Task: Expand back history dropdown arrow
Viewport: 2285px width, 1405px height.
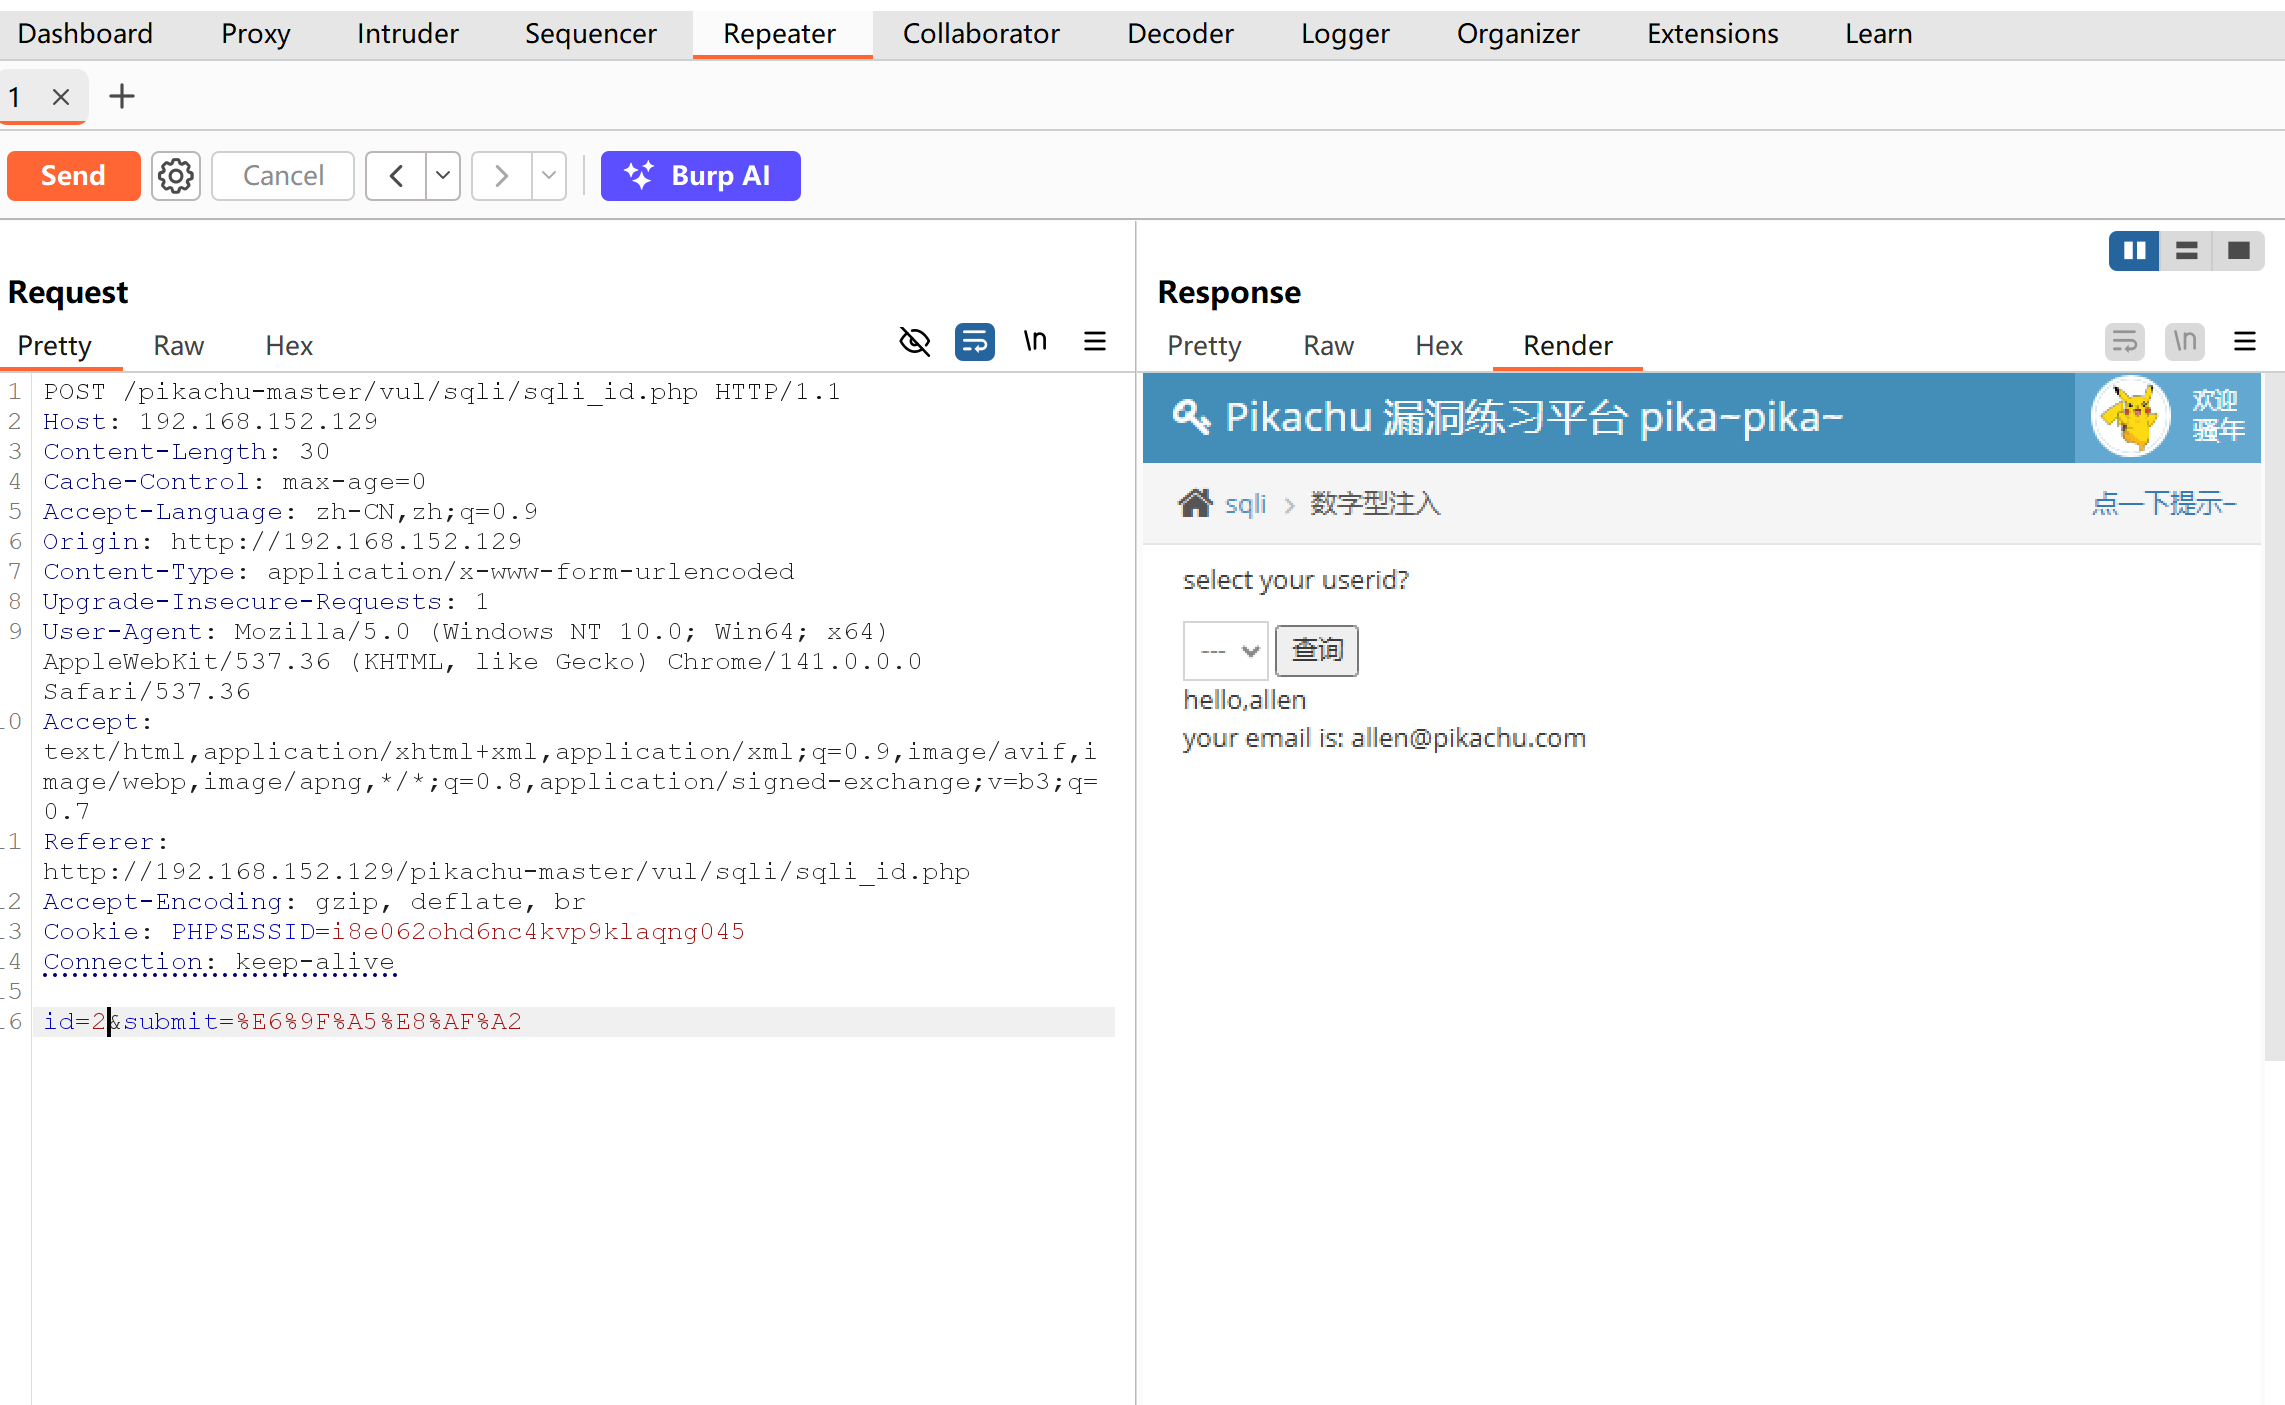Action: coord(443,176)
